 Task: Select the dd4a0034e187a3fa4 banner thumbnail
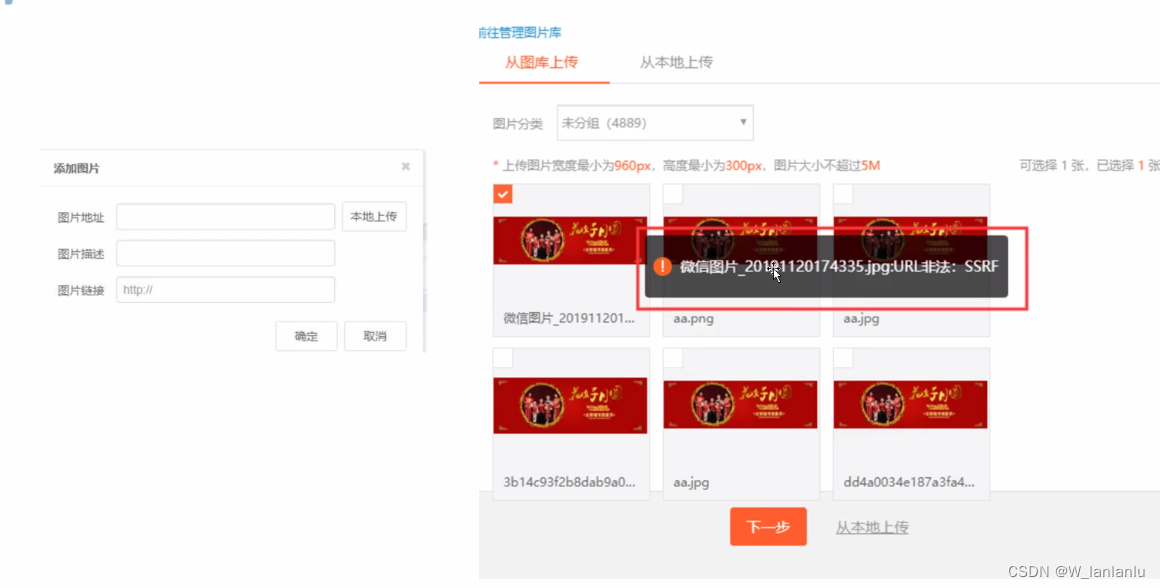[910, 405]
